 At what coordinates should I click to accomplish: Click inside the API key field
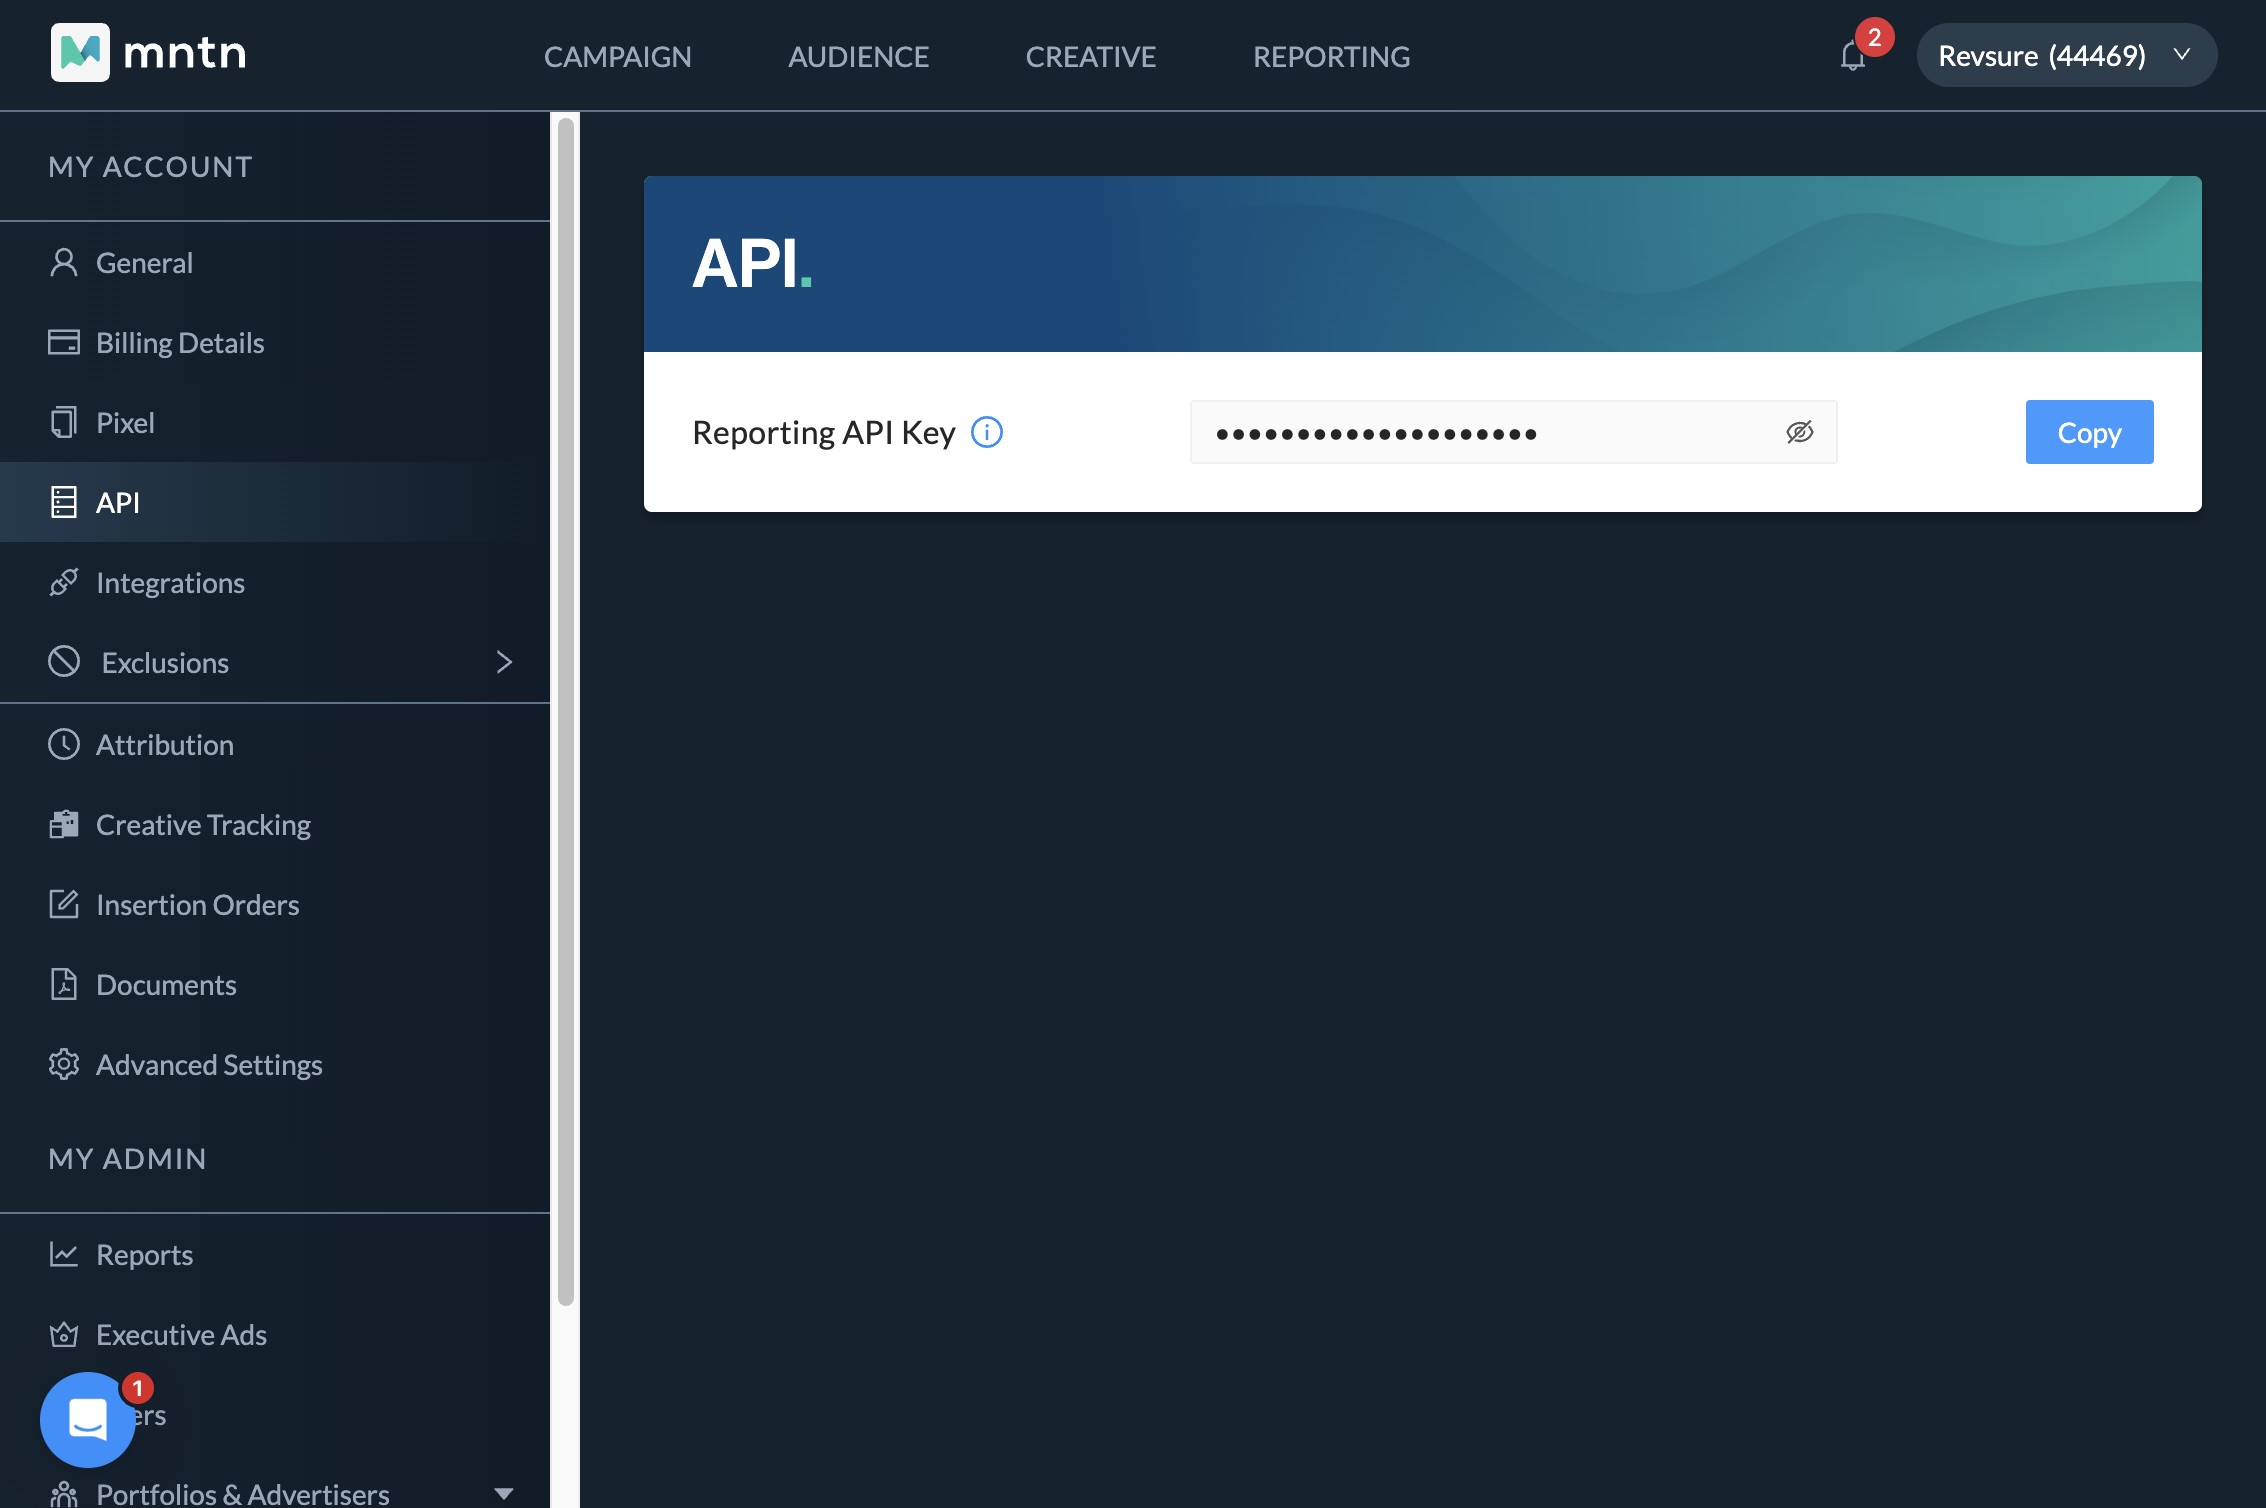point(1480,432)
